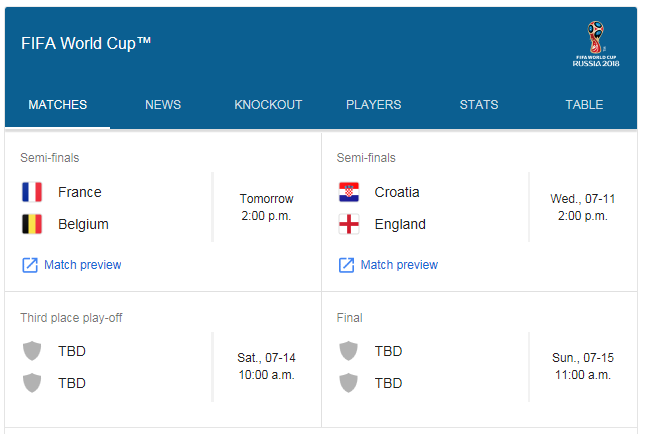This screenshot has height=434, width=649.
Task: Go to the STATS tab
Action: coord(479,105)
